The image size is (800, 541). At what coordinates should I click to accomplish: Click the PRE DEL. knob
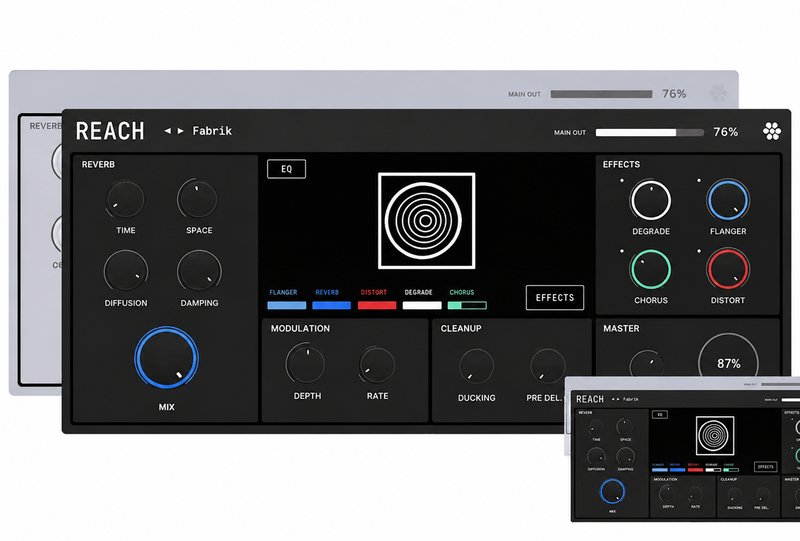pos(547,366)
